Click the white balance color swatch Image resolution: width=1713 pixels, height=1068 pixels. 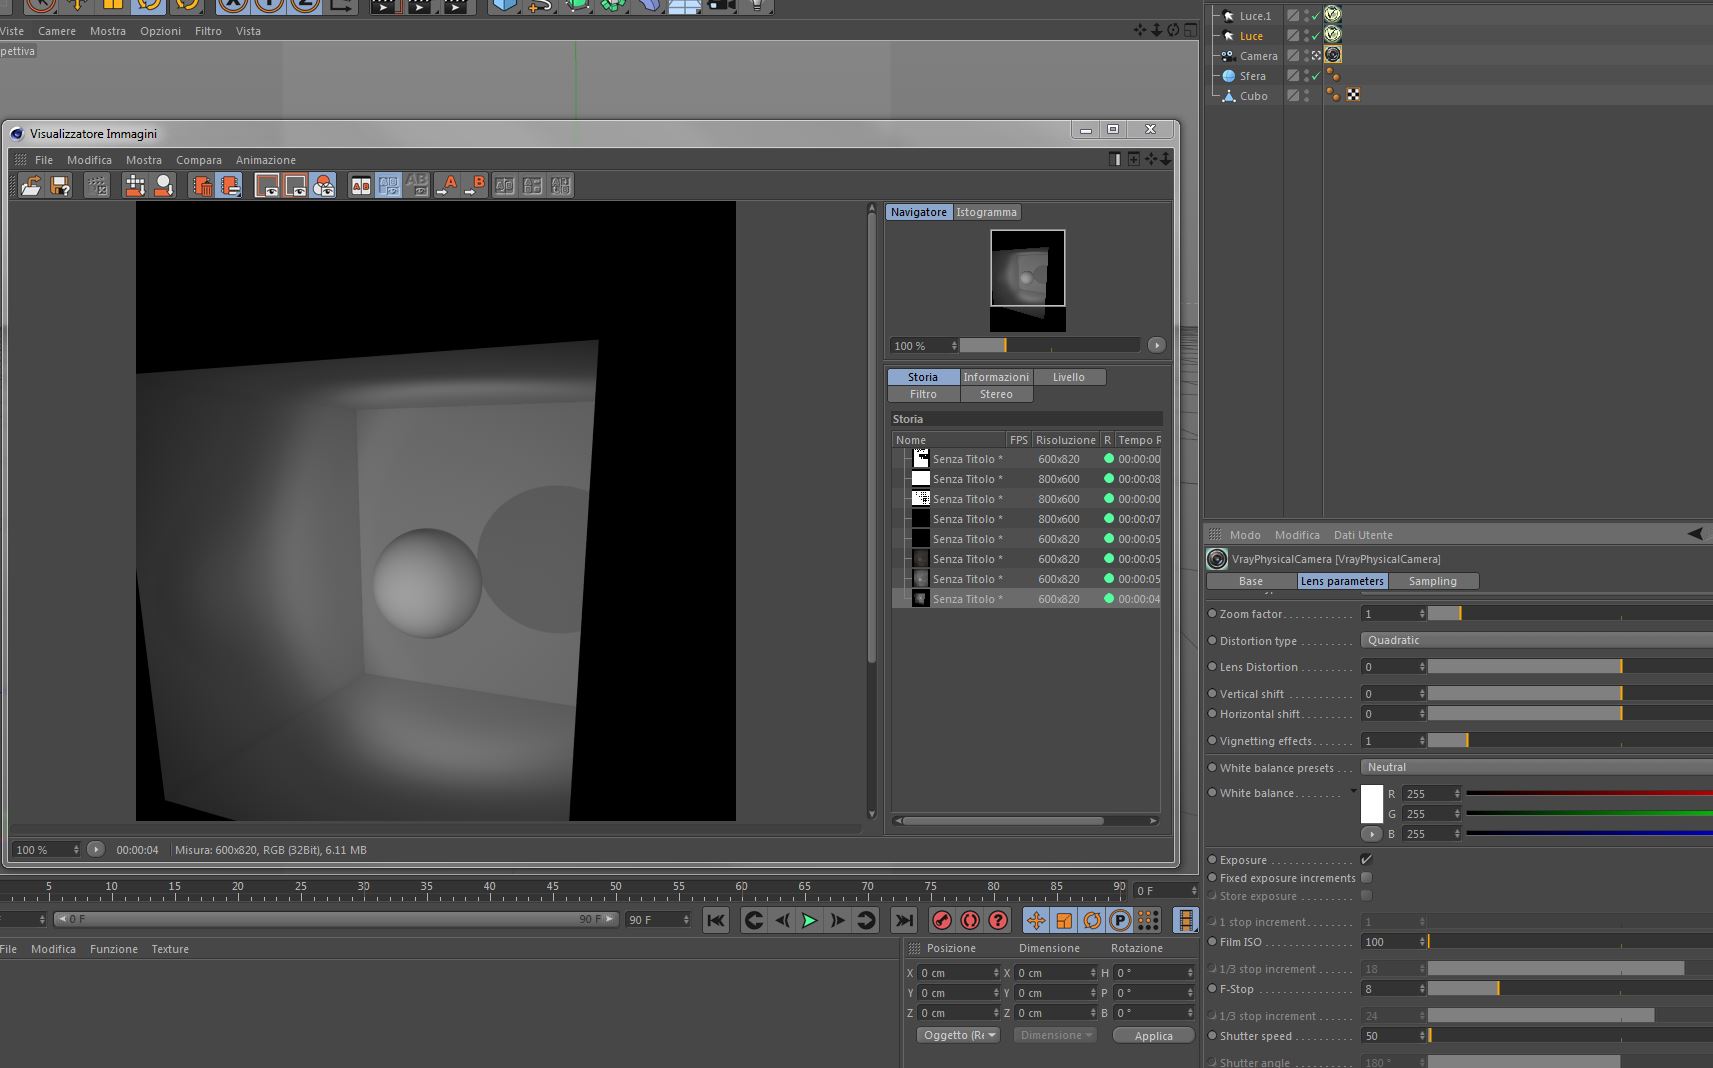coord(1372,804)
